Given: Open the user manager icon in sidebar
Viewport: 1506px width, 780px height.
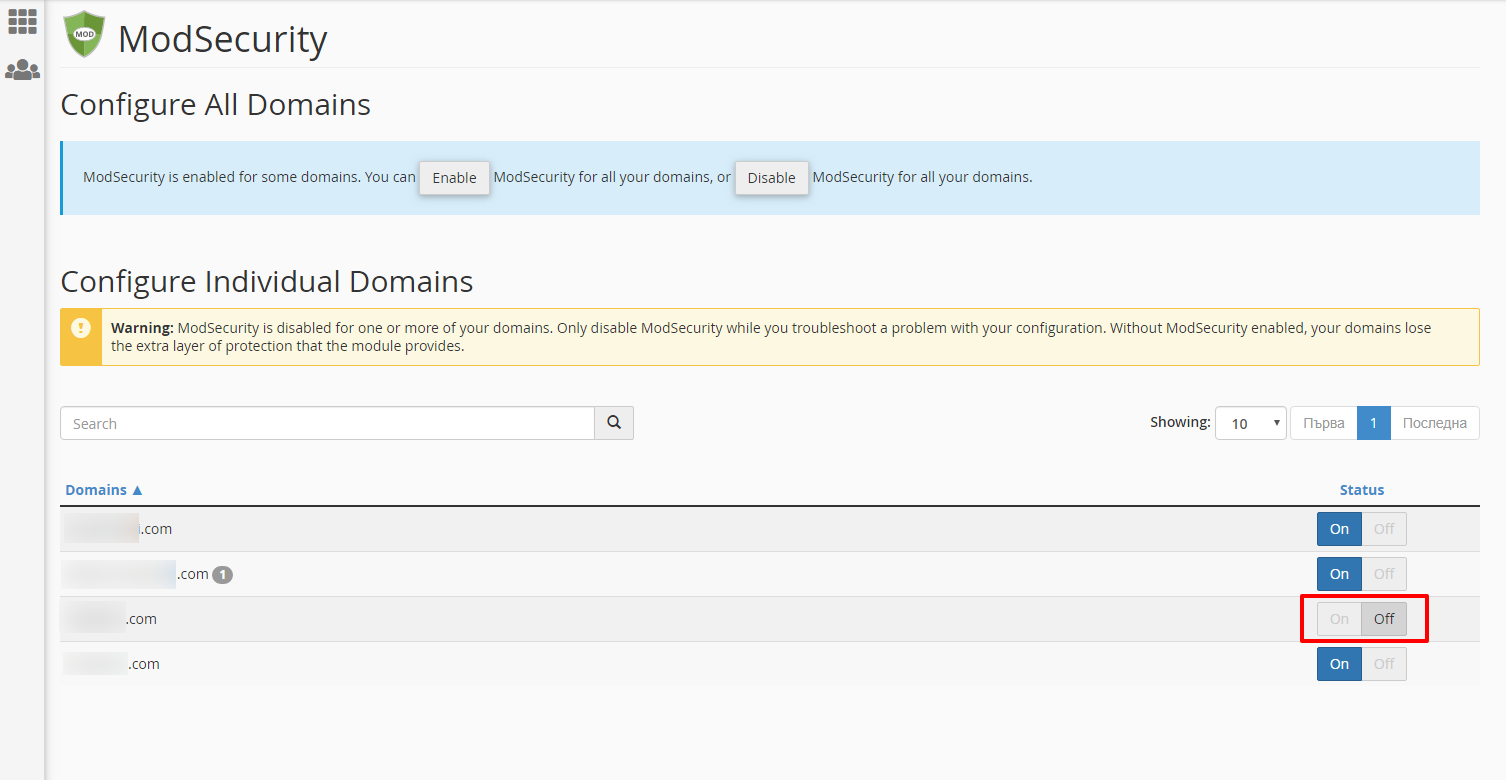Looking at the screenshot, I should (22, 70).
